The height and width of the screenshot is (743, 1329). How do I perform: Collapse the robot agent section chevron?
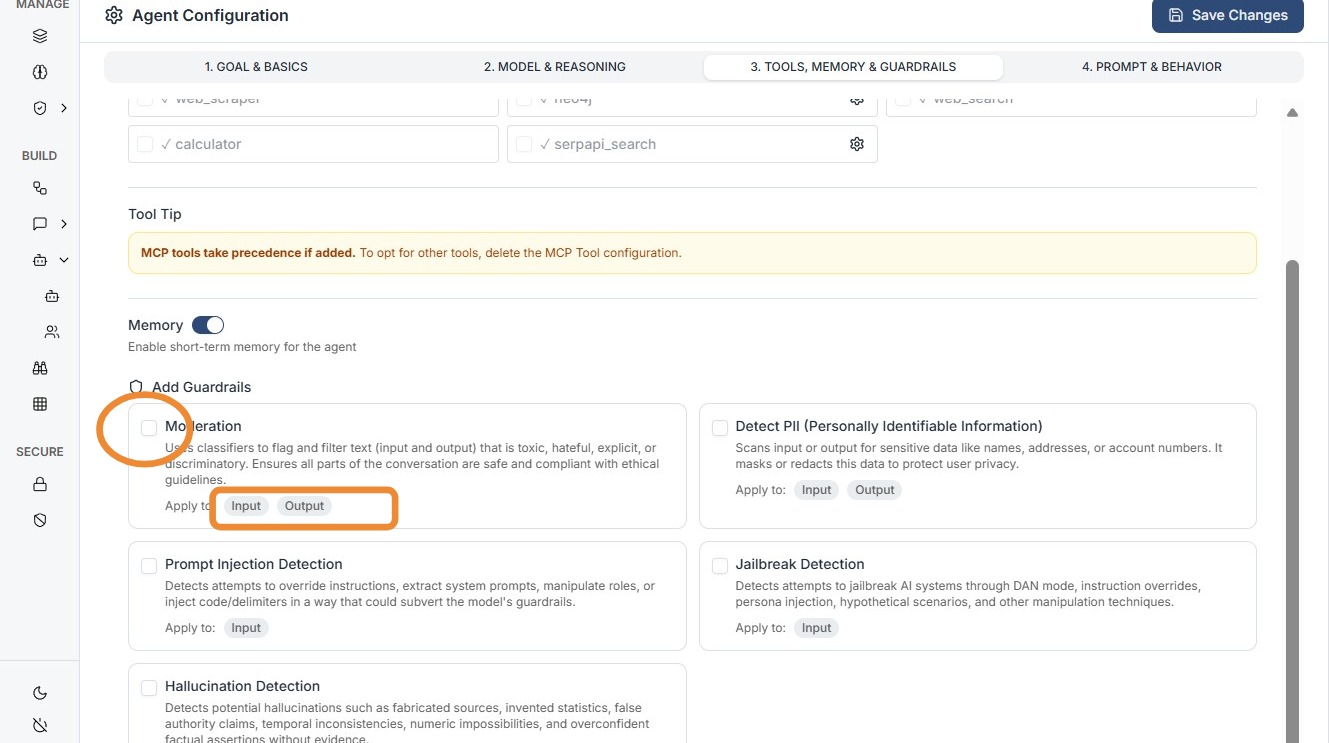click(x=64, y=260)
